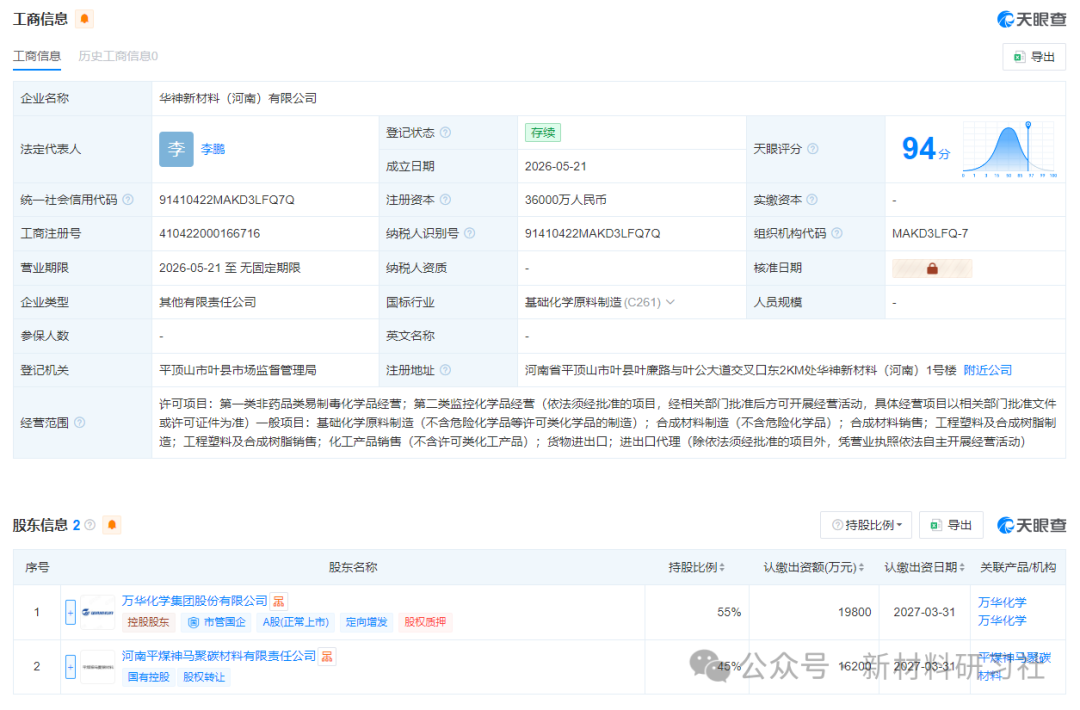
Task: Click the 股权质押 tag
Action: [425, 622]
